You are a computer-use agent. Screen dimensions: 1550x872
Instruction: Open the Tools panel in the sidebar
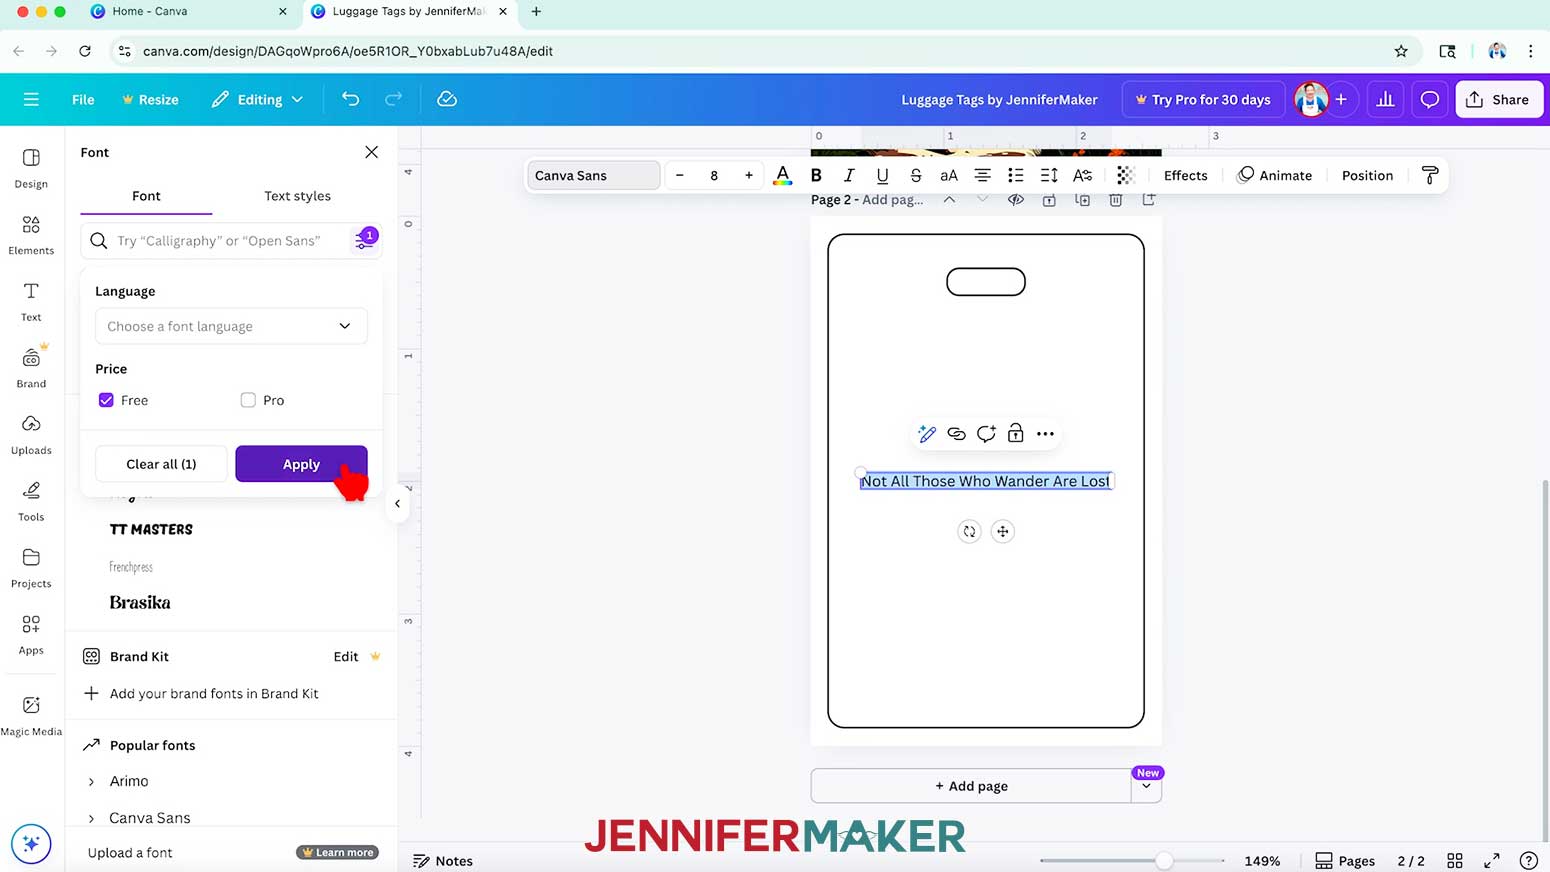click(x=31, y=501)
